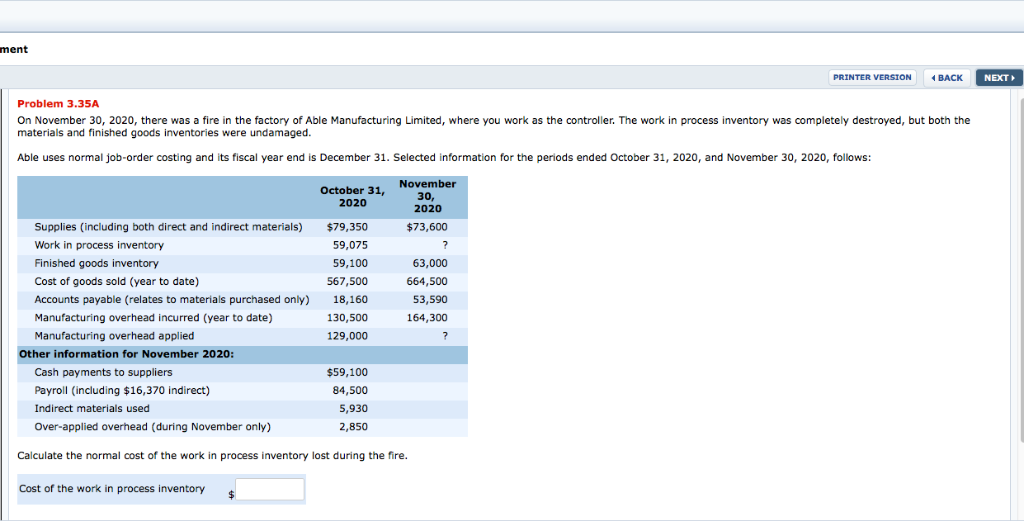
Task: Select 'Indirect materials used' row label
Action: coord(92,409)
